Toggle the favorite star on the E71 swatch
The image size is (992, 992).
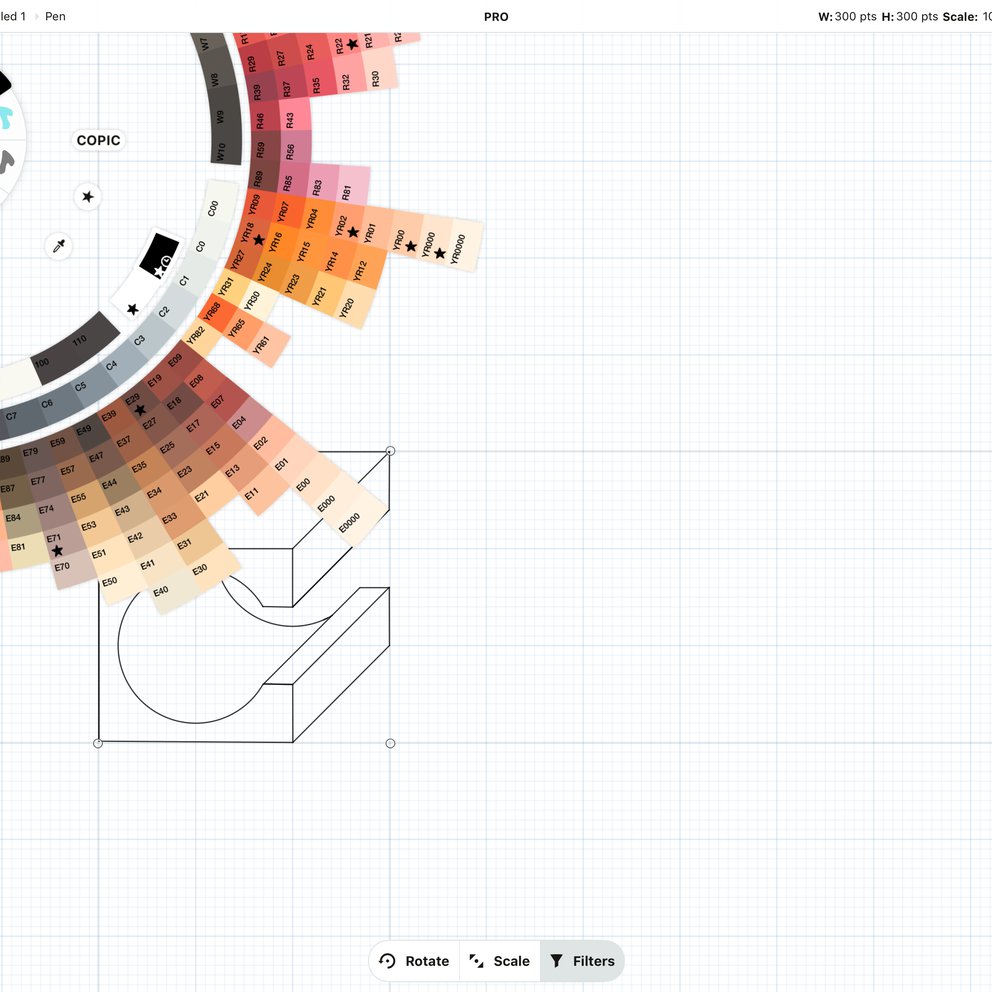[57, 550]
